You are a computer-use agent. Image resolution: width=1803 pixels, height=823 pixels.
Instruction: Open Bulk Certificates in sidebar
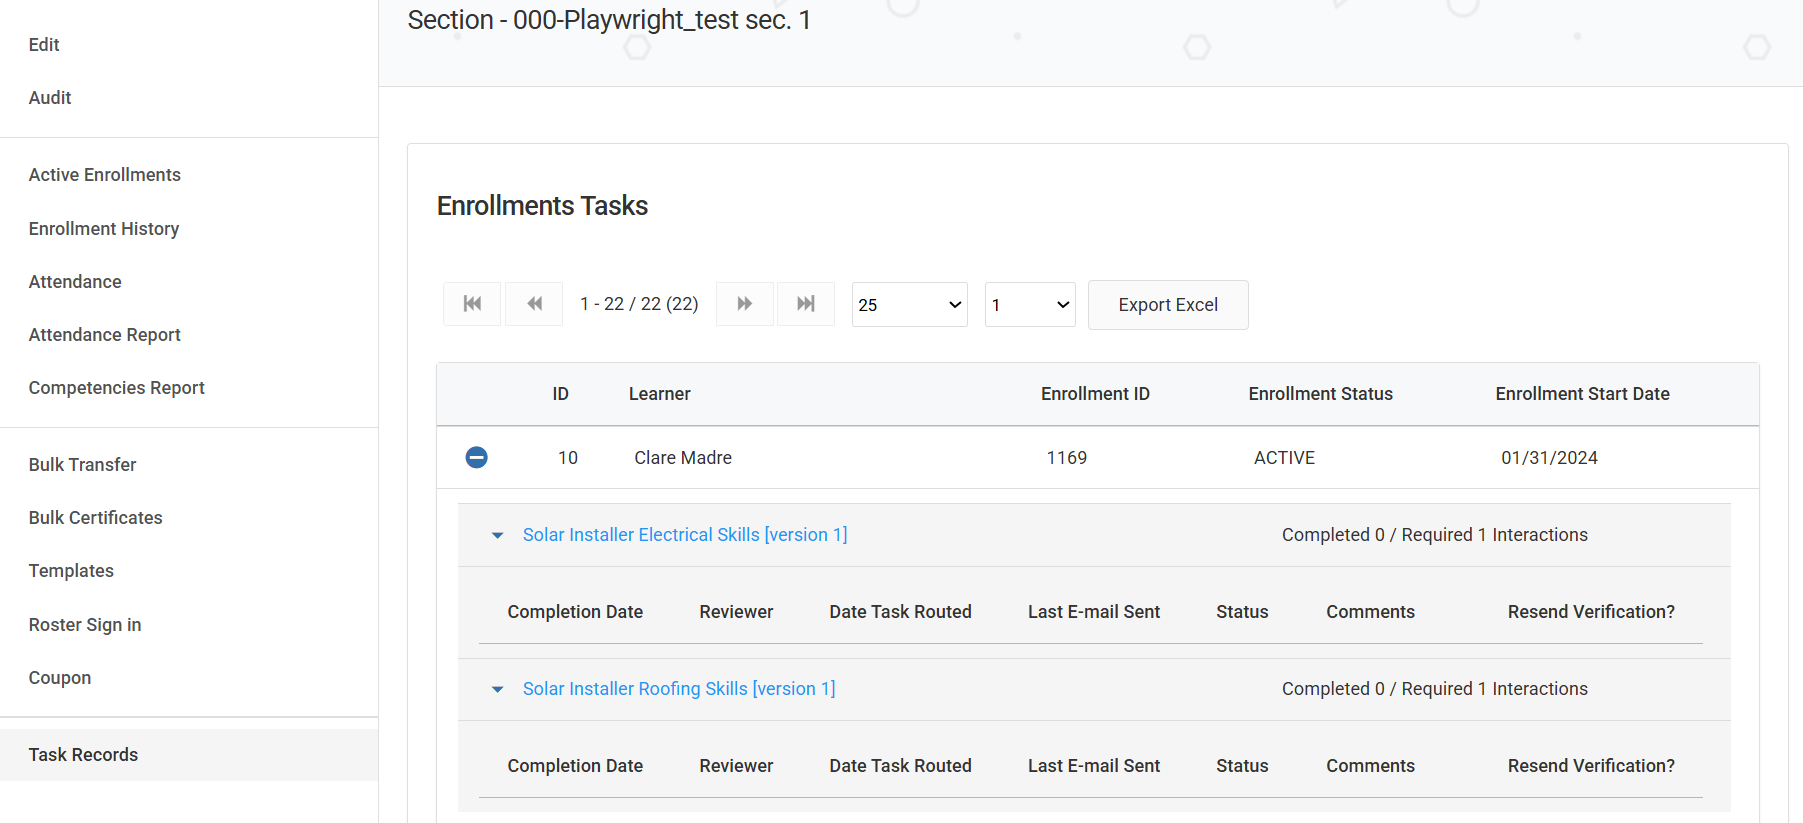pyautogui.click(x=96, y=518)
